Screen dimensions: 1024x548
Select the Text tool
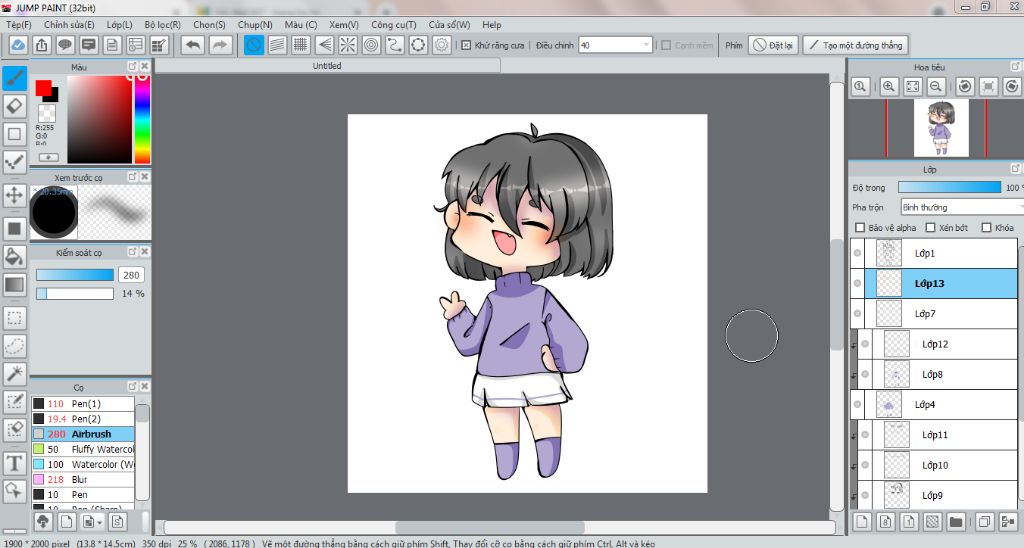pos(14,463)
